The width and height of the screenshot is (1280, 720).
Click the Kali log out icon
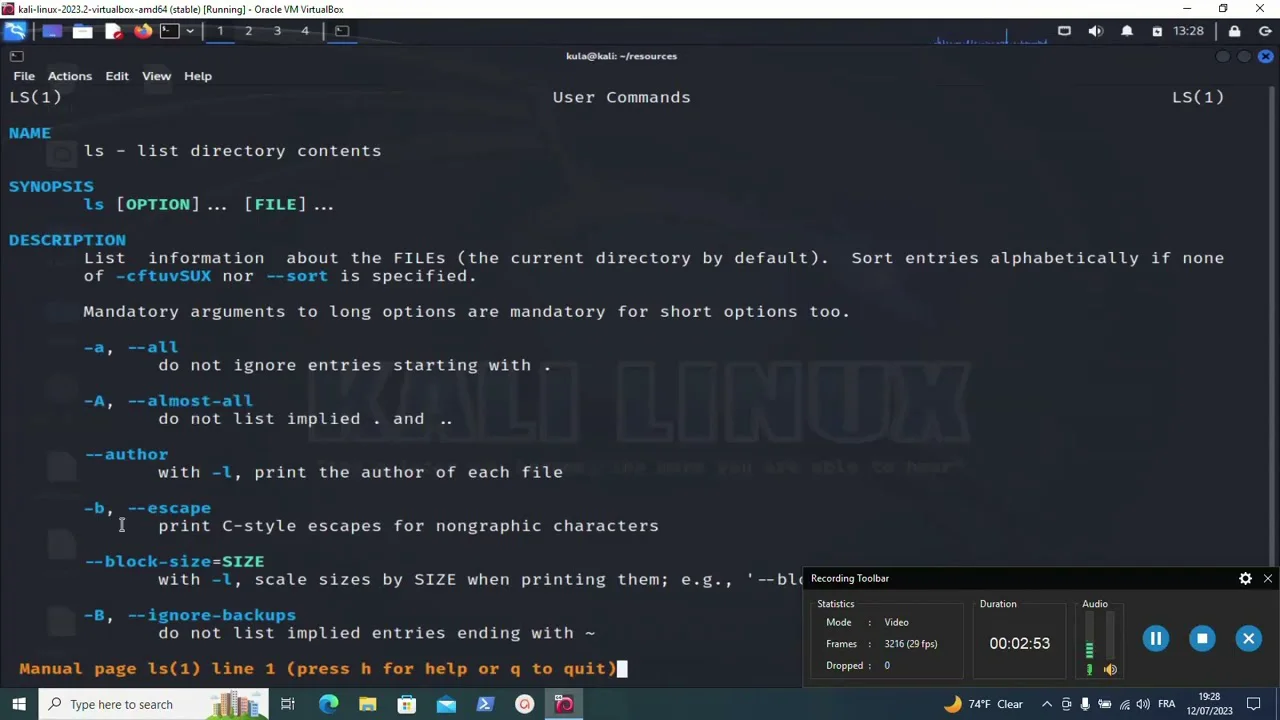[x=1263, y=31]
